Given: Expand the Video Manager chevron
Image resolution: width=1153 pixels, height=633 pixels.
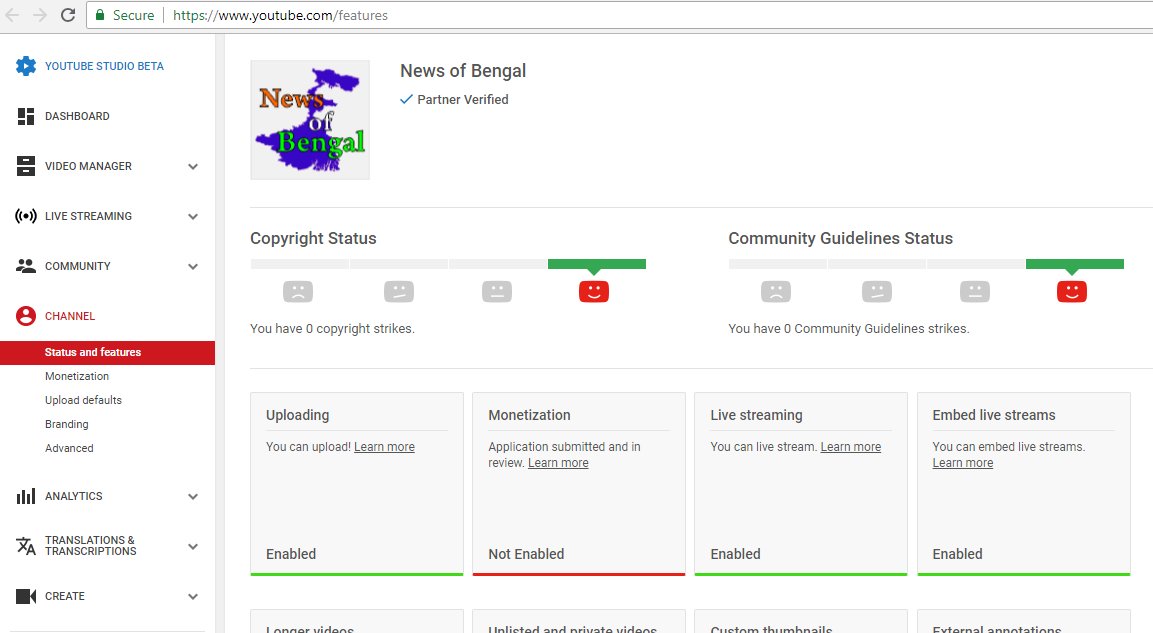Looking at the screenshot, I should pyautogui.click(x=193, y=166).
